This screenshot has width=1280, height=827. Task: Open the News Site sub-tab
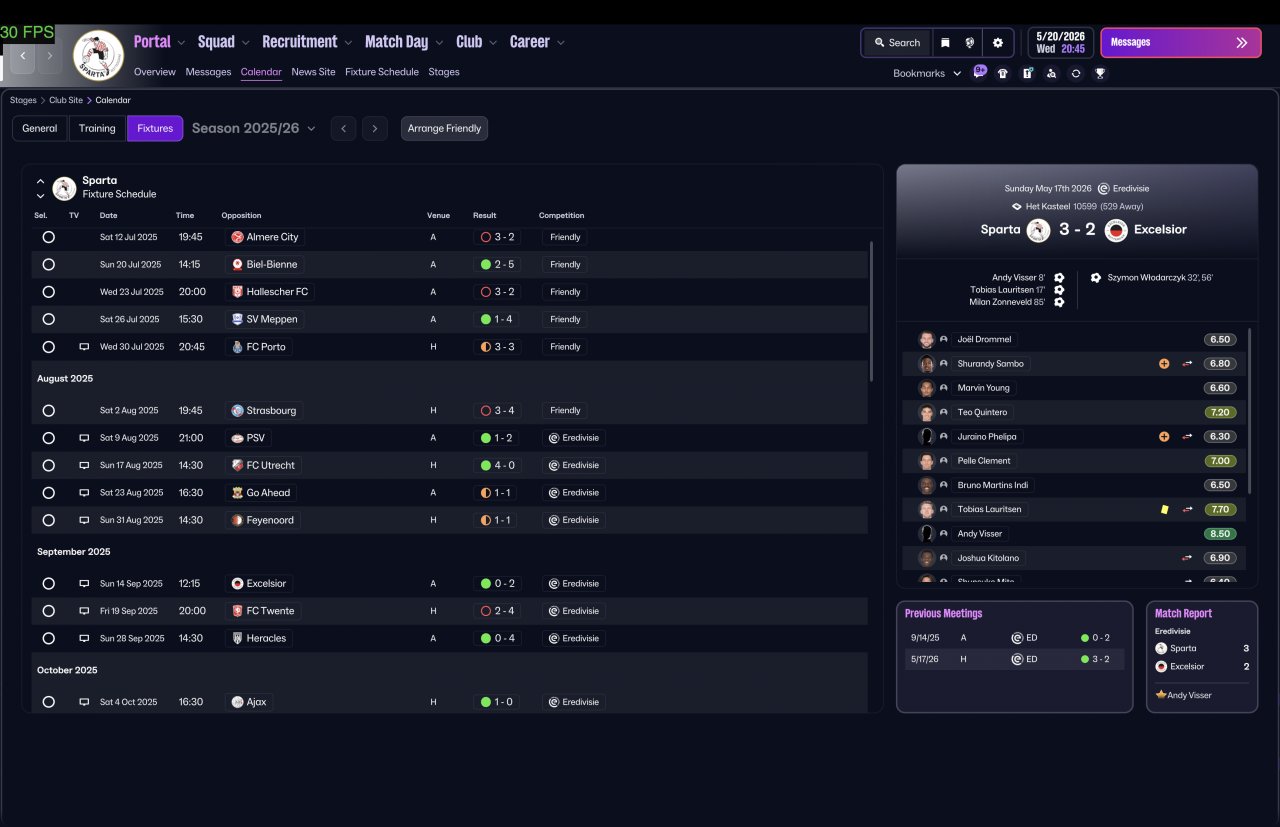pyautogui.click(x=313, y=72)
